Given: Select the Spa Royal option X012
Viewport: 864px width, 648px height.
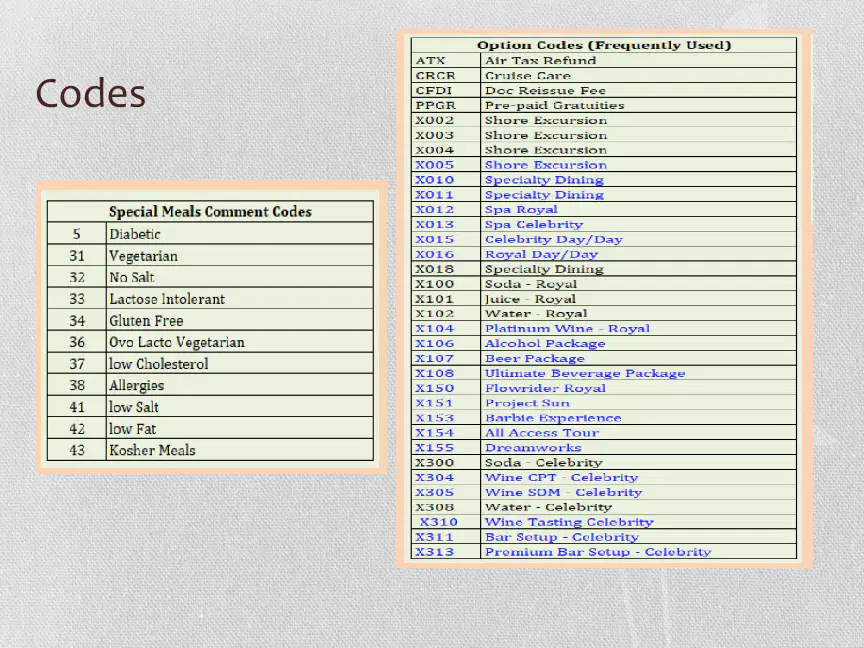Looking at the screenshot, I should click(x=521, y=209).
